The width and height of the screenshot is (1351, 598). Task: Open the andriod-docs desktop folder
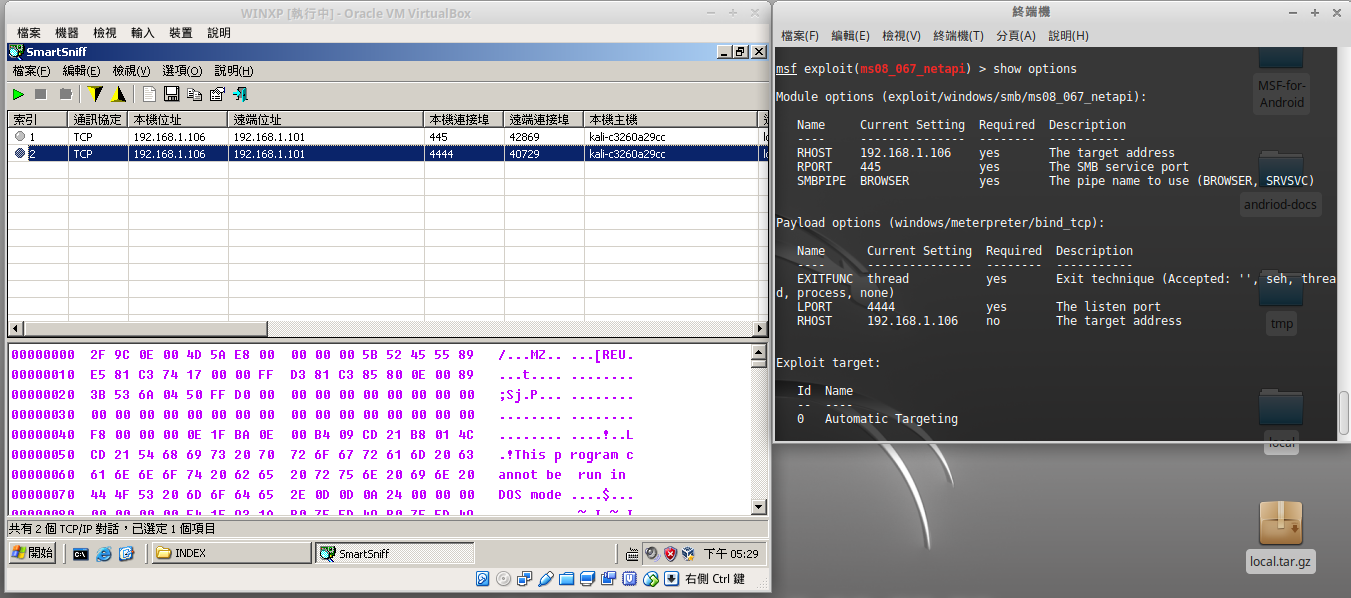[x=1281, y=185]
